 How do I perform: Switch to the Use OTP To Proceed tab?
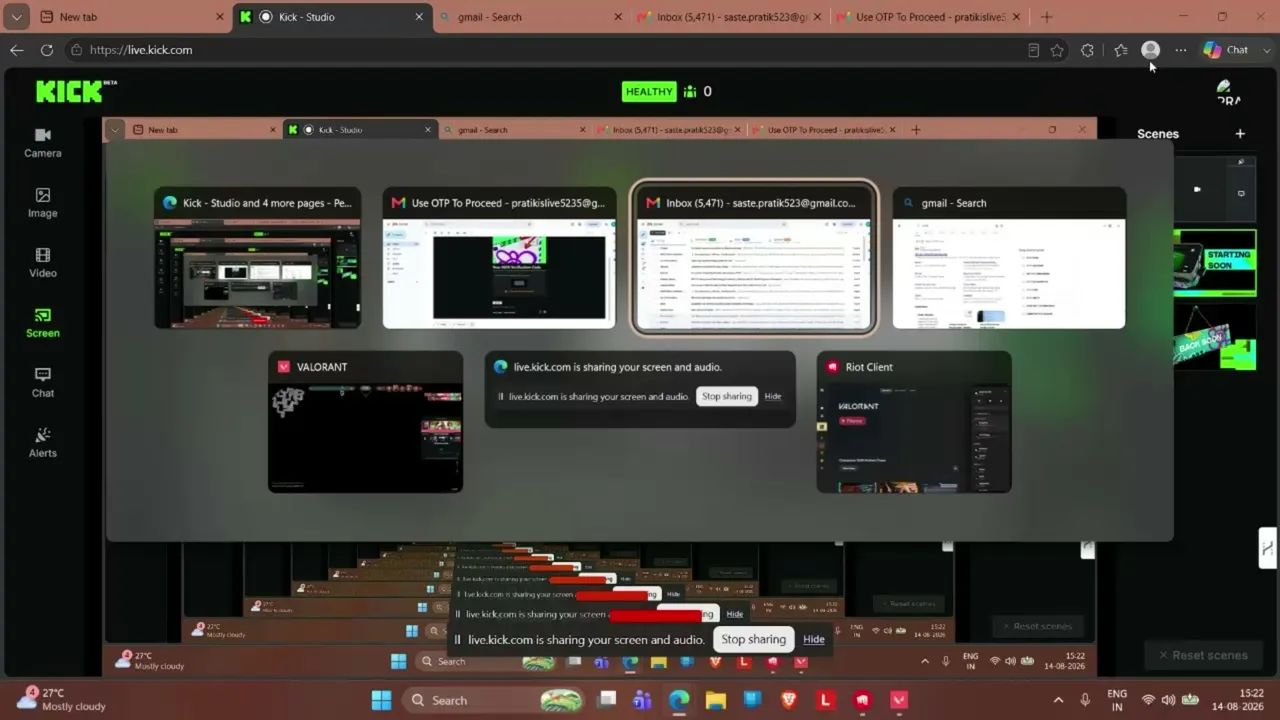(x=928, y=17)
